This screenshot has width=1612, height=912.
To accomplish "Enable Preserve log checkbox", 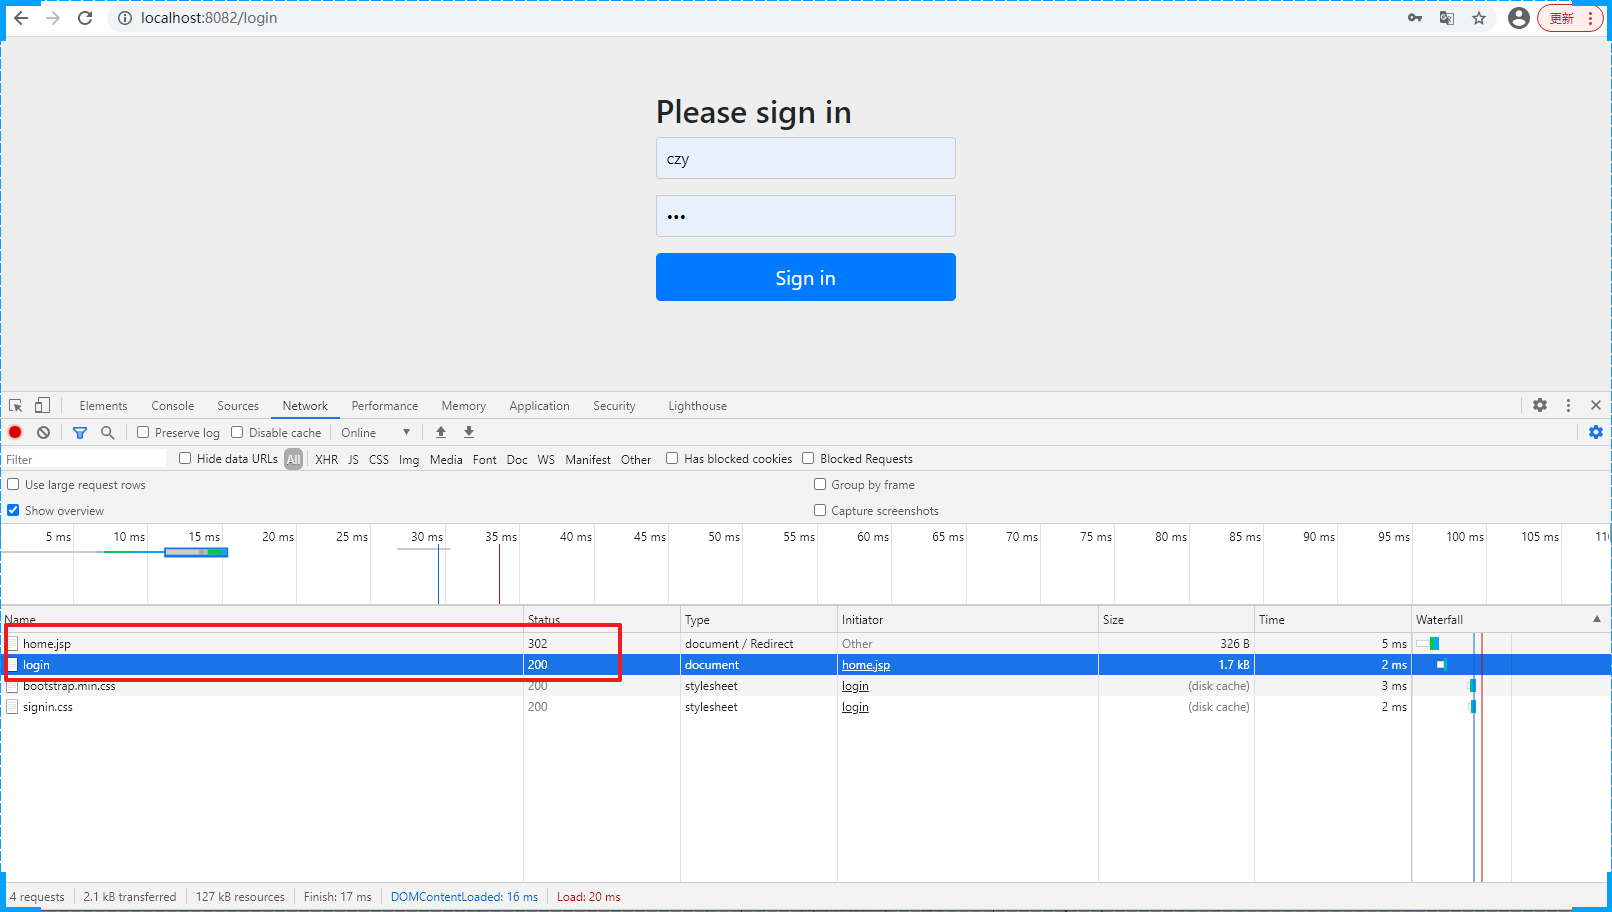I will [143, 432].
